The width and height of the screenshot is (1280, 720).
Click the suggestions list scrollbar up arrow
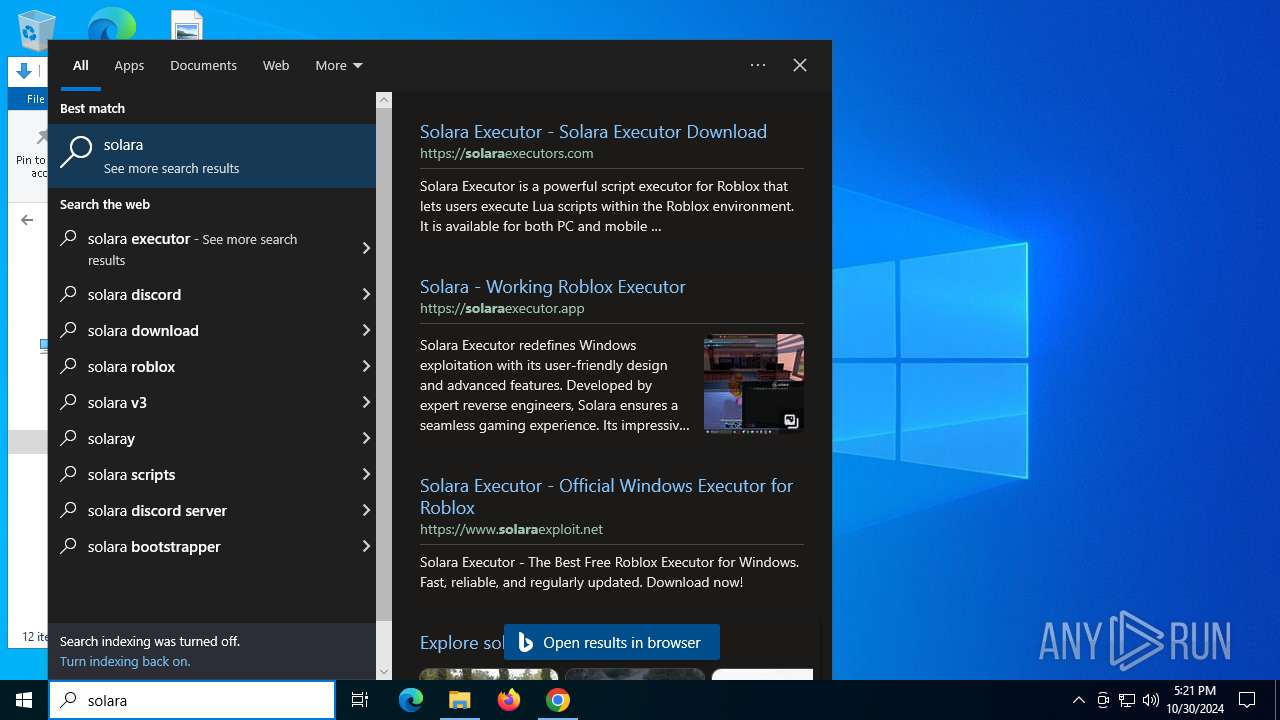pyautogui.click(x=384, y=100)
